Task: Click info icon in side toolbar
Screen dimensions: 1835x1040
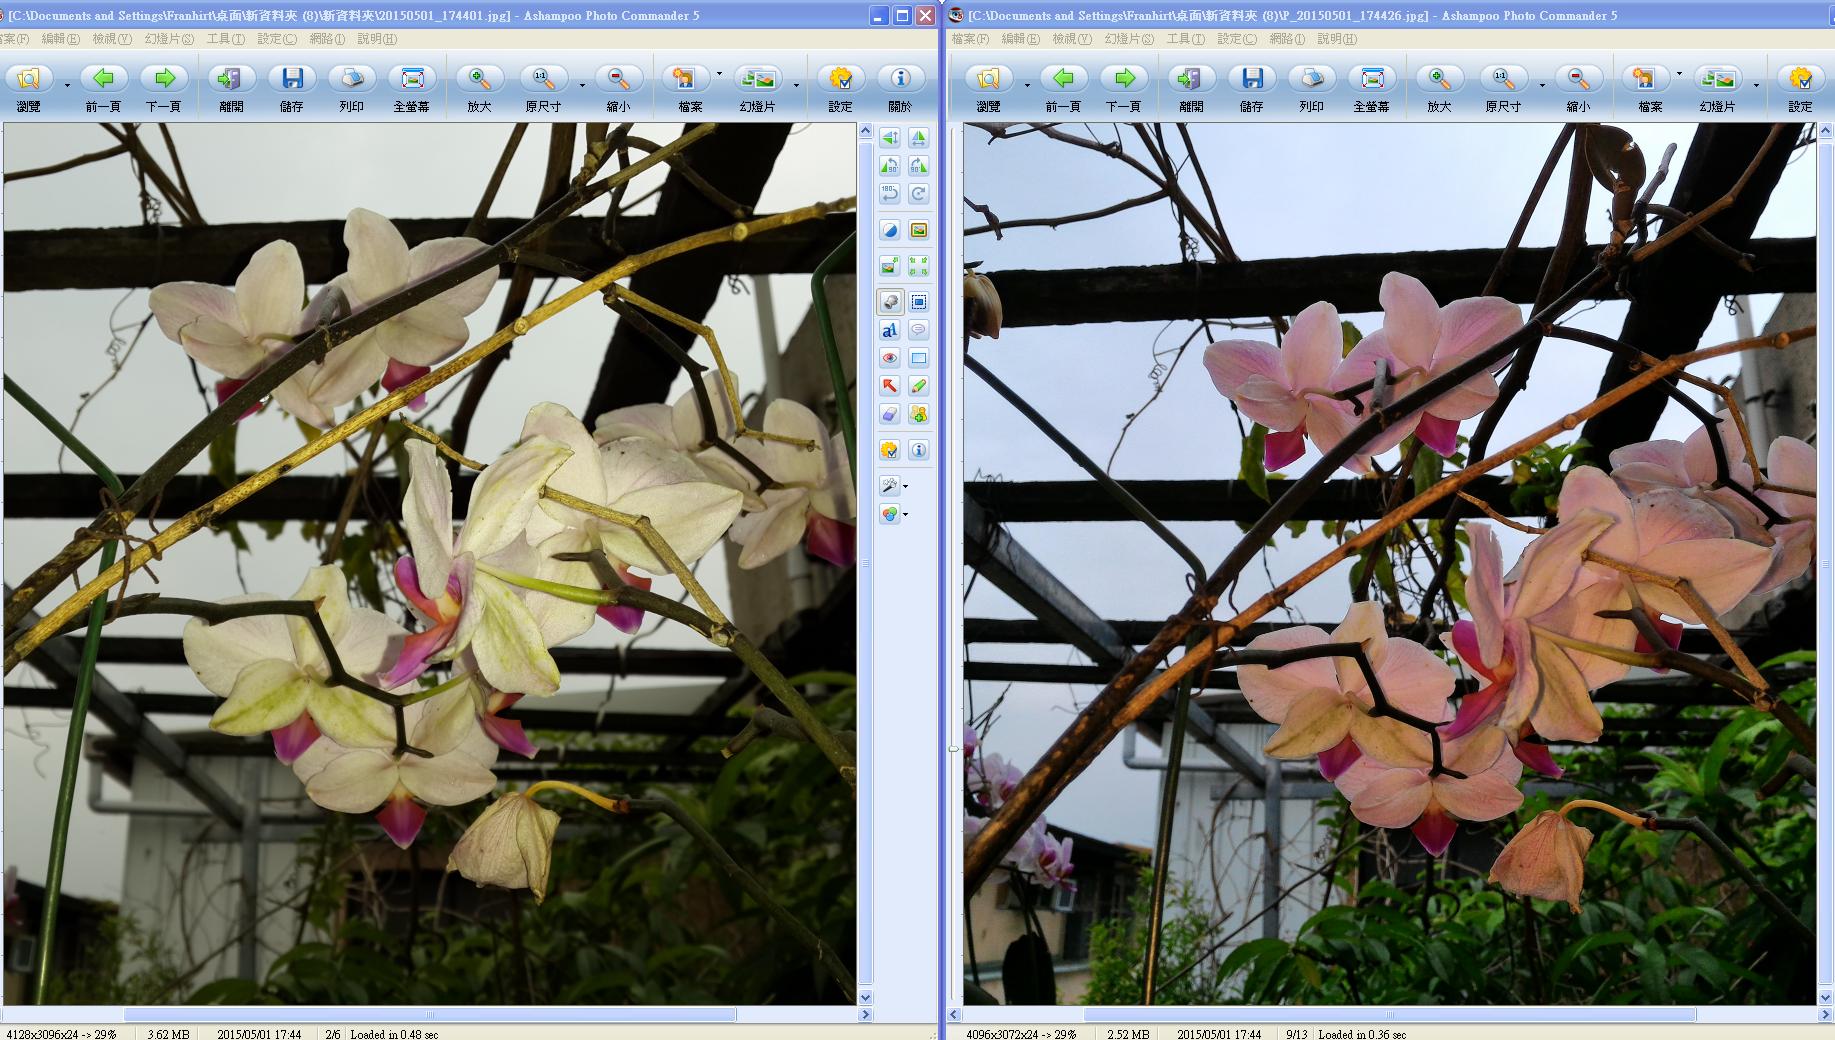Action: point(918,450)
